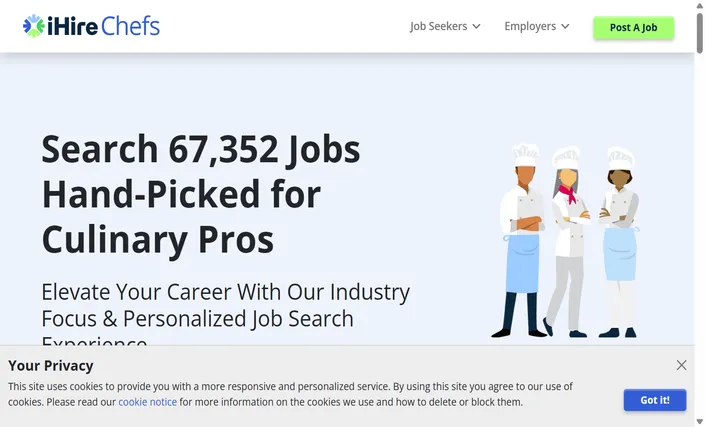
Task: Click the cookie usage description text
Action: tap(290, 394)
